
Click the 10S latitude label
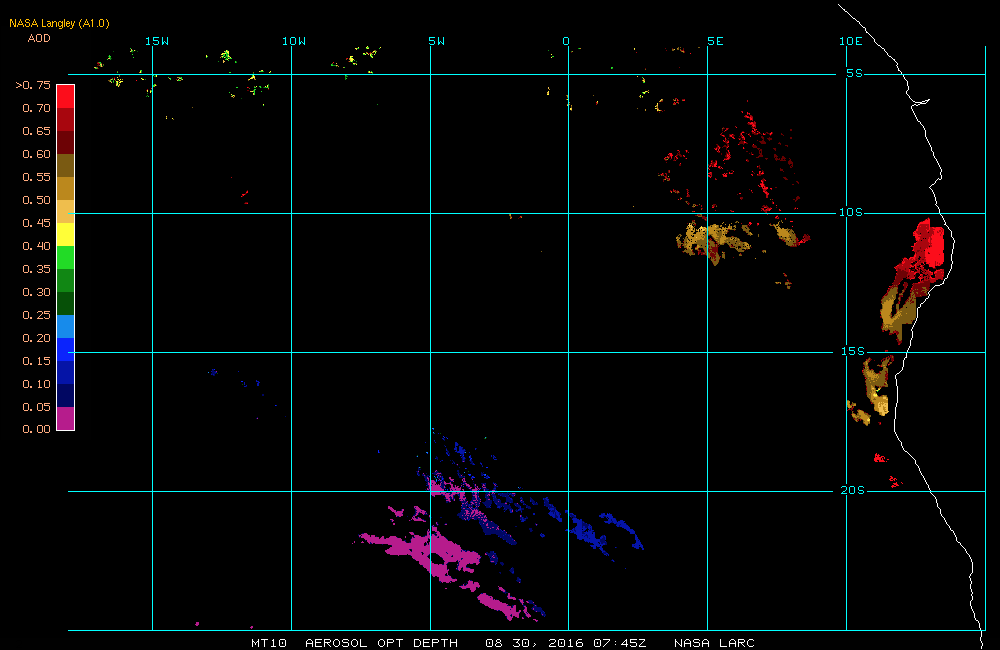click(851, 212)
